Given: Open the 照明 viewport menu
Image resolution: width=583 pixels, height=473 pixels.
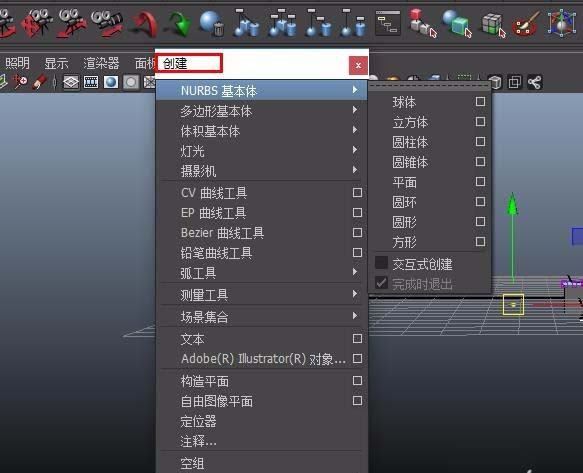Looking at the screenshot, I should [17, 63].
